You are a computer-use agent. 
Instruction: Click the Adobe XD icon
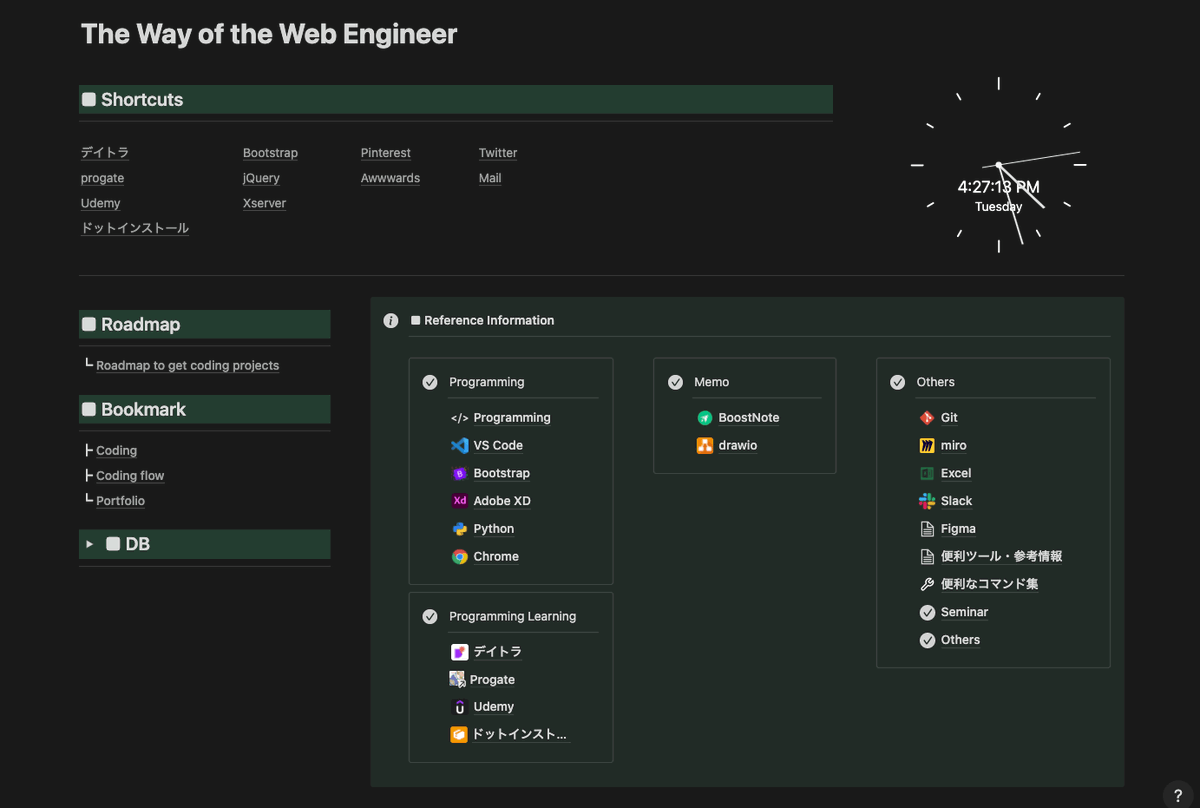click(459, 501)
